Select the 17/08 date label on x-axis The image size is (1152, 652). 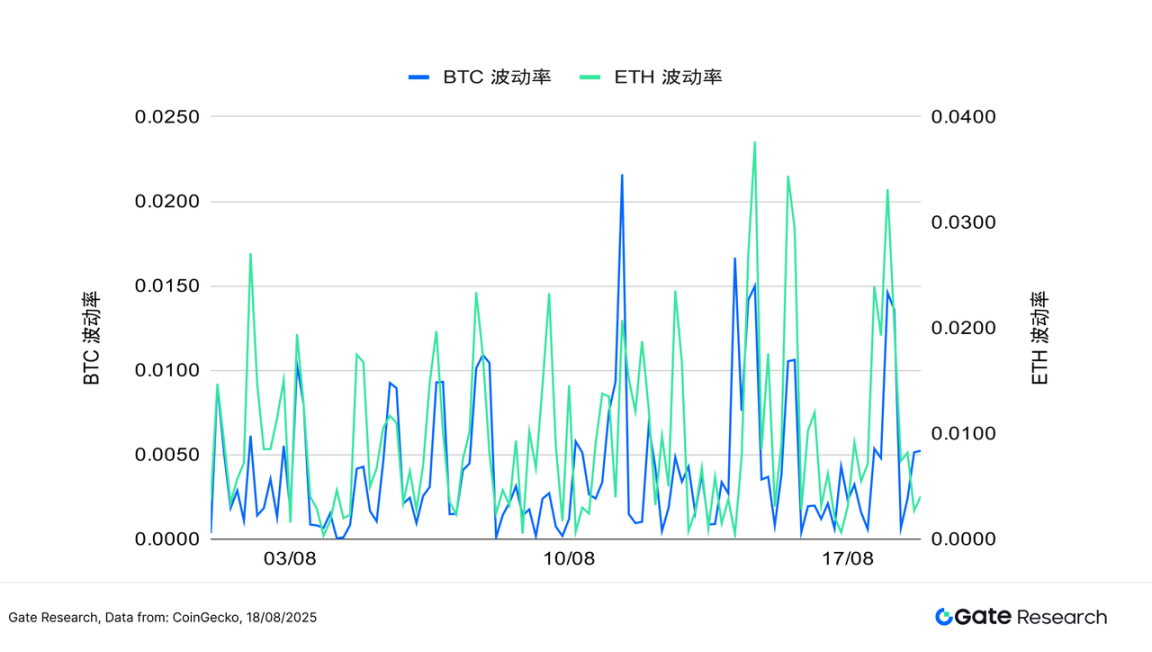tap(848, 559)
